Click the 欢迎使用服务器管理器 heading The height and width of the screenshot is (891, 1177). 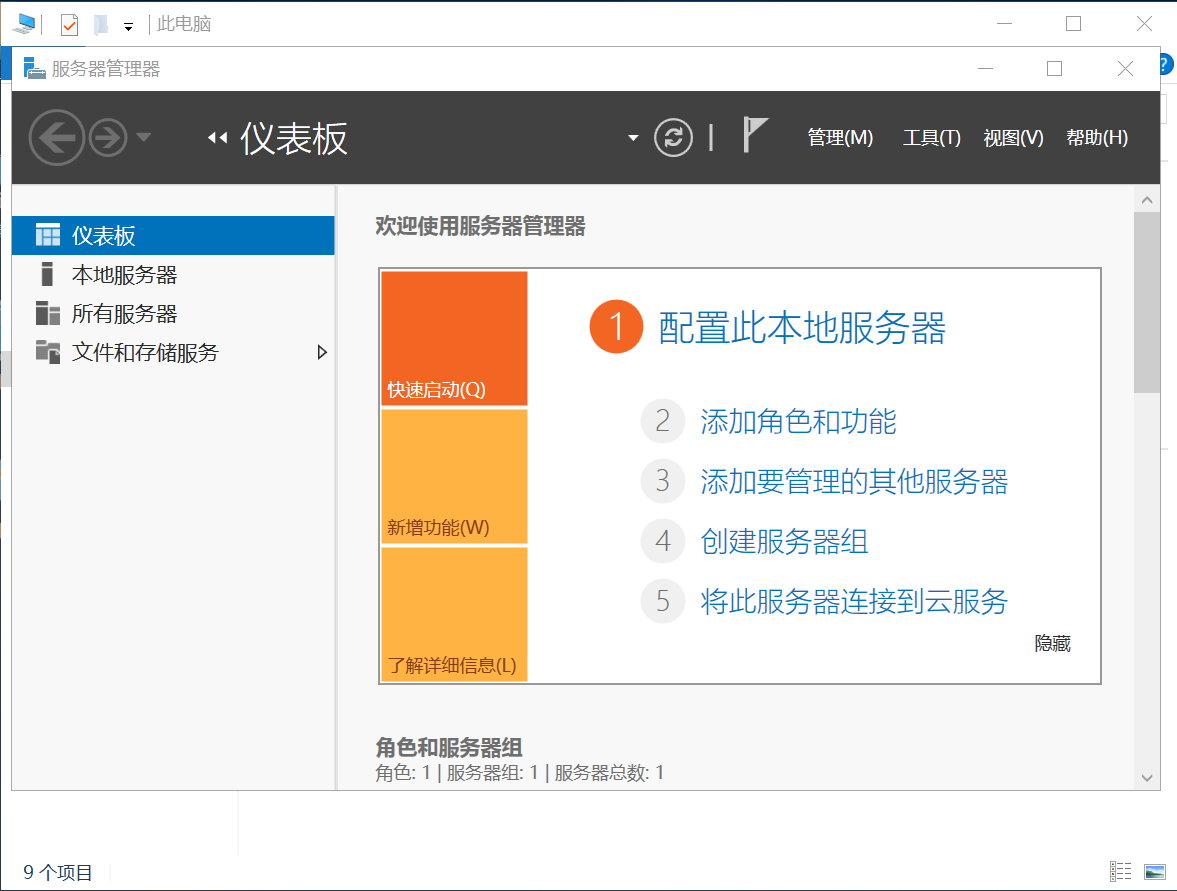click(480, 226)
